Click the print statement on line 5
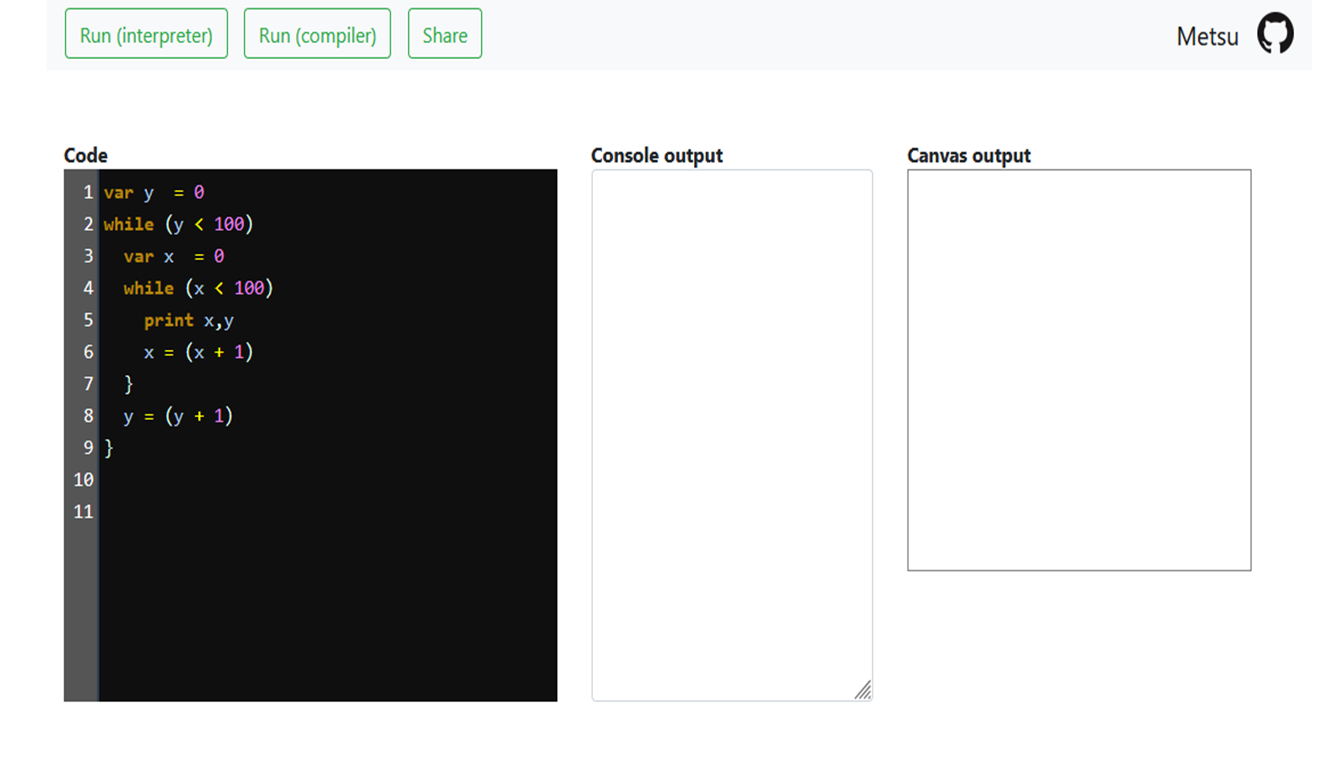Screen dimensions: 1336x767 tap(168, 320)
